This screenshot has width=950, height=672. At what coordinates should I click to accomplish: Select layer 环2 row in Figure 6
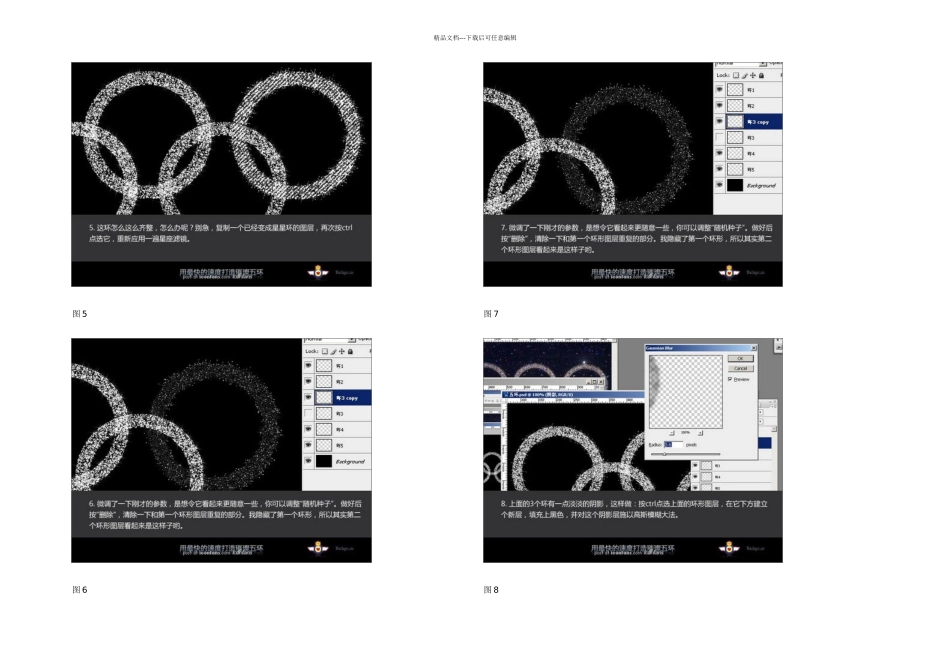337,382
